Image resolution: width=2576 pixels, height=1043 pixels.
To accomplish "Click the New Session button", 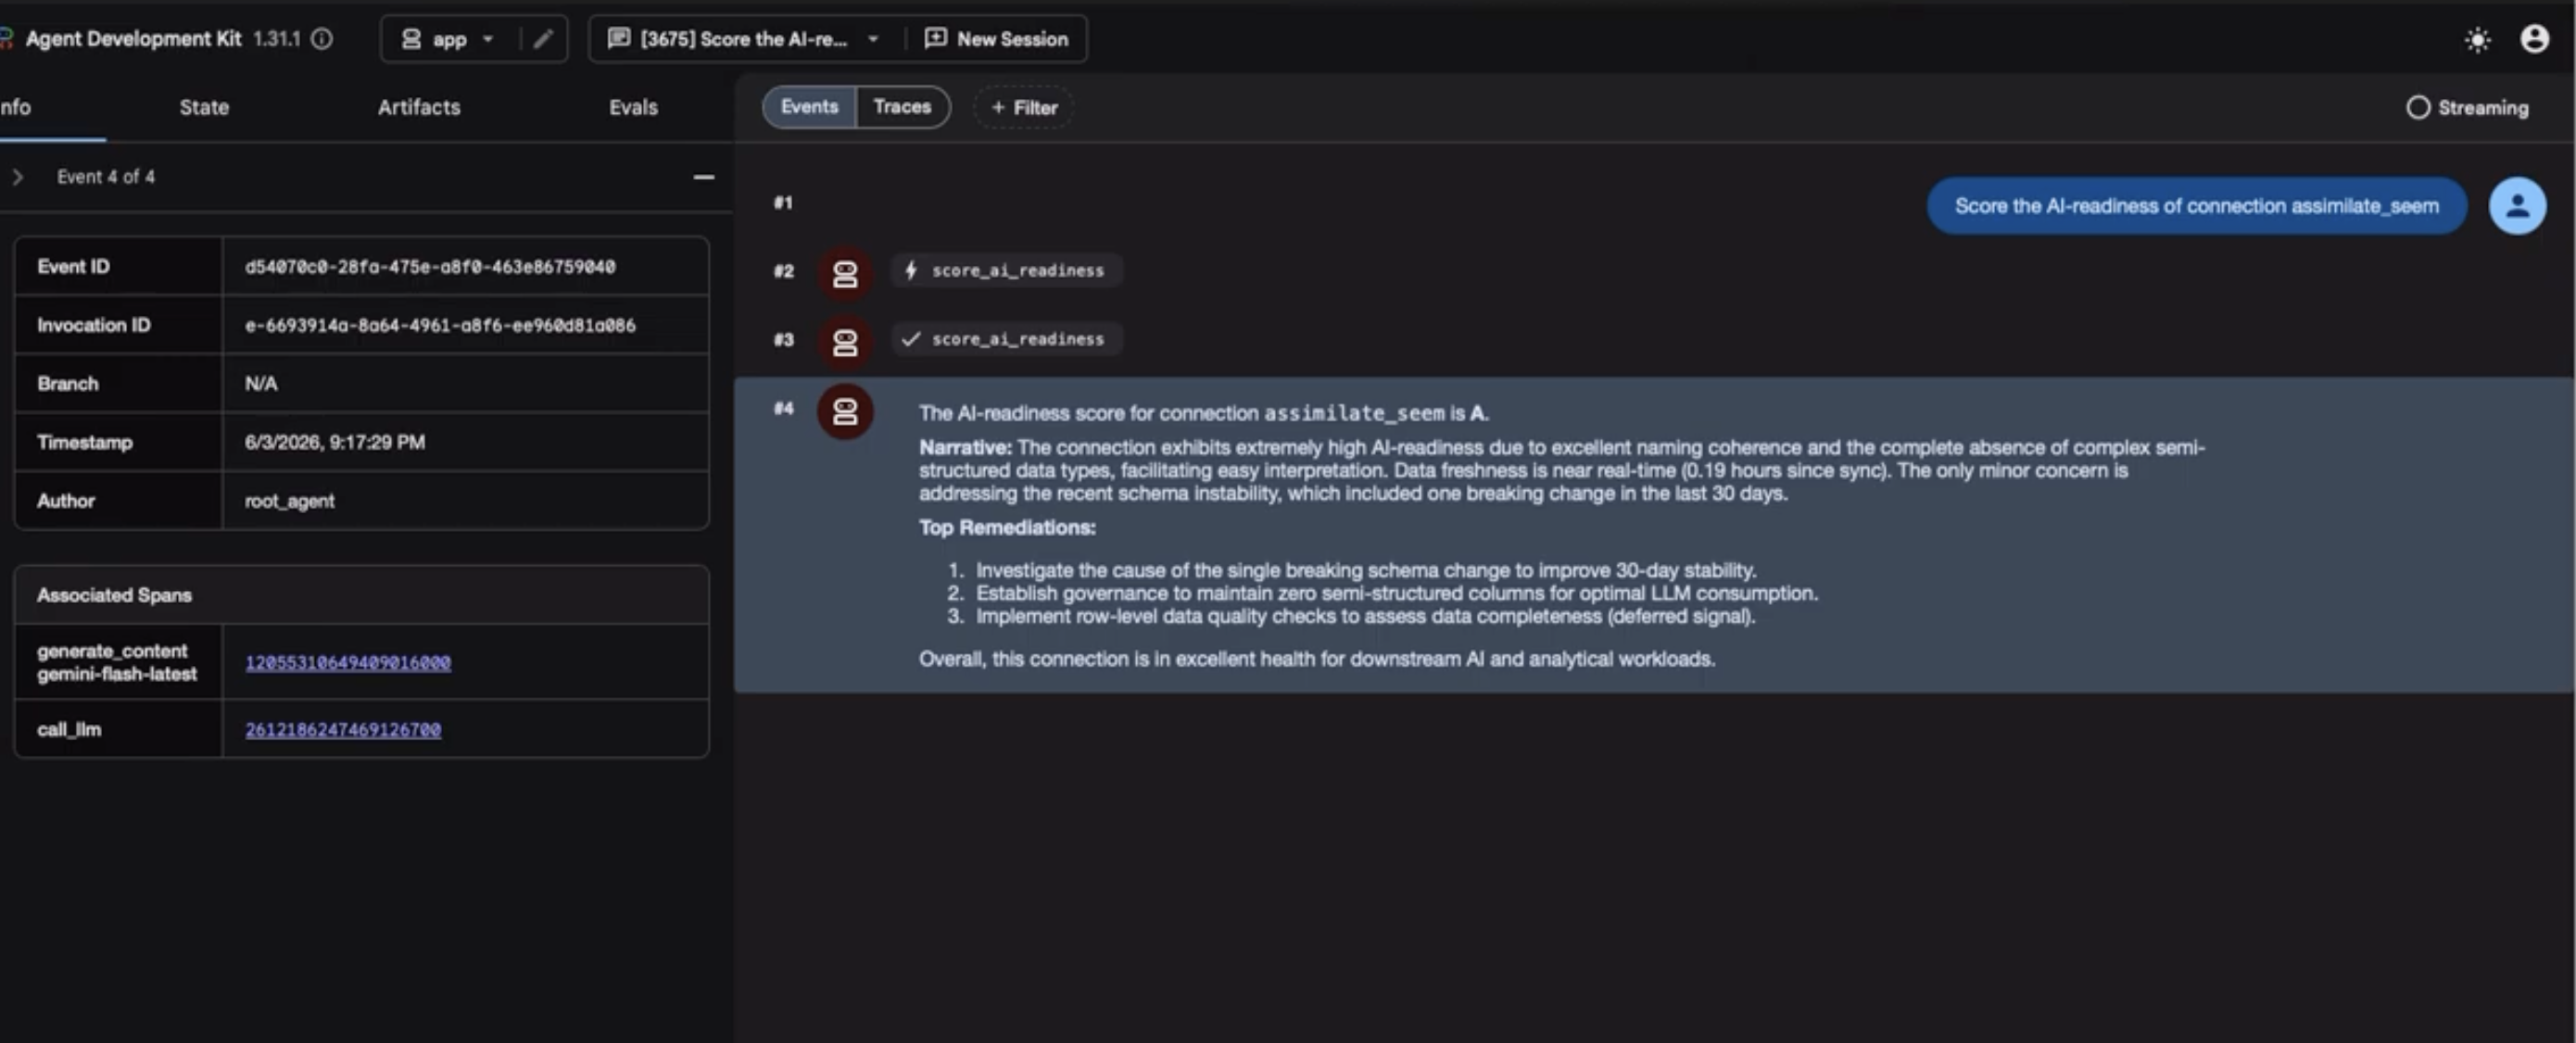I will pos(997,39).
